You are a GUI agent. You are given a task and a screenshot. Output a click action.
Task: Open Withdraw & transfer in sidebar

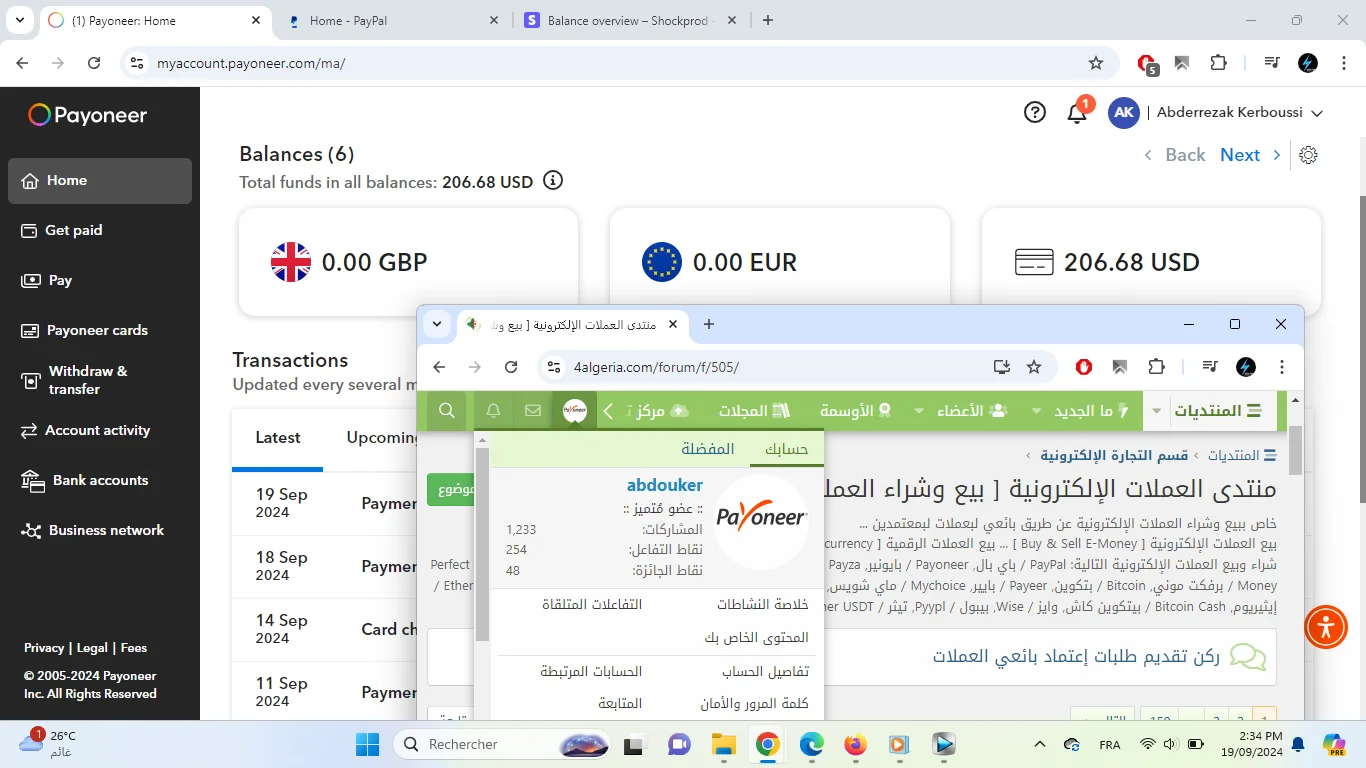pos(88,380)
